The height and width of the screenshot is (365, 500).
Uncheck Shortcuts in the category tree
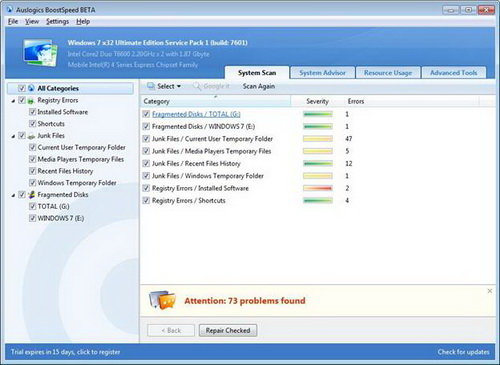coord(32,124)
